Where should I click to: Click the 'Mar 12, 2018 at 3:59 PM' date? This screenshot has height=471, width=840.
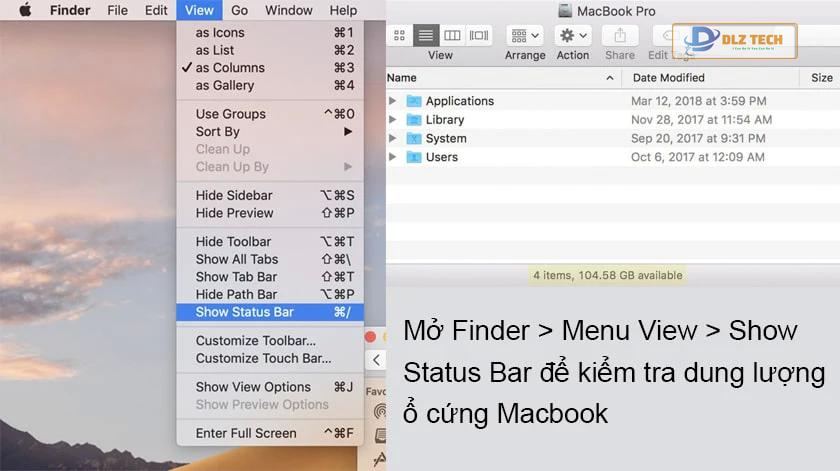[699, 101]
